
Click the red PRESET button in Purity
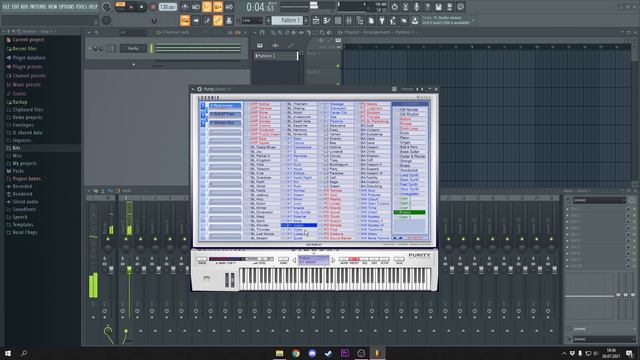coord(354,259)
